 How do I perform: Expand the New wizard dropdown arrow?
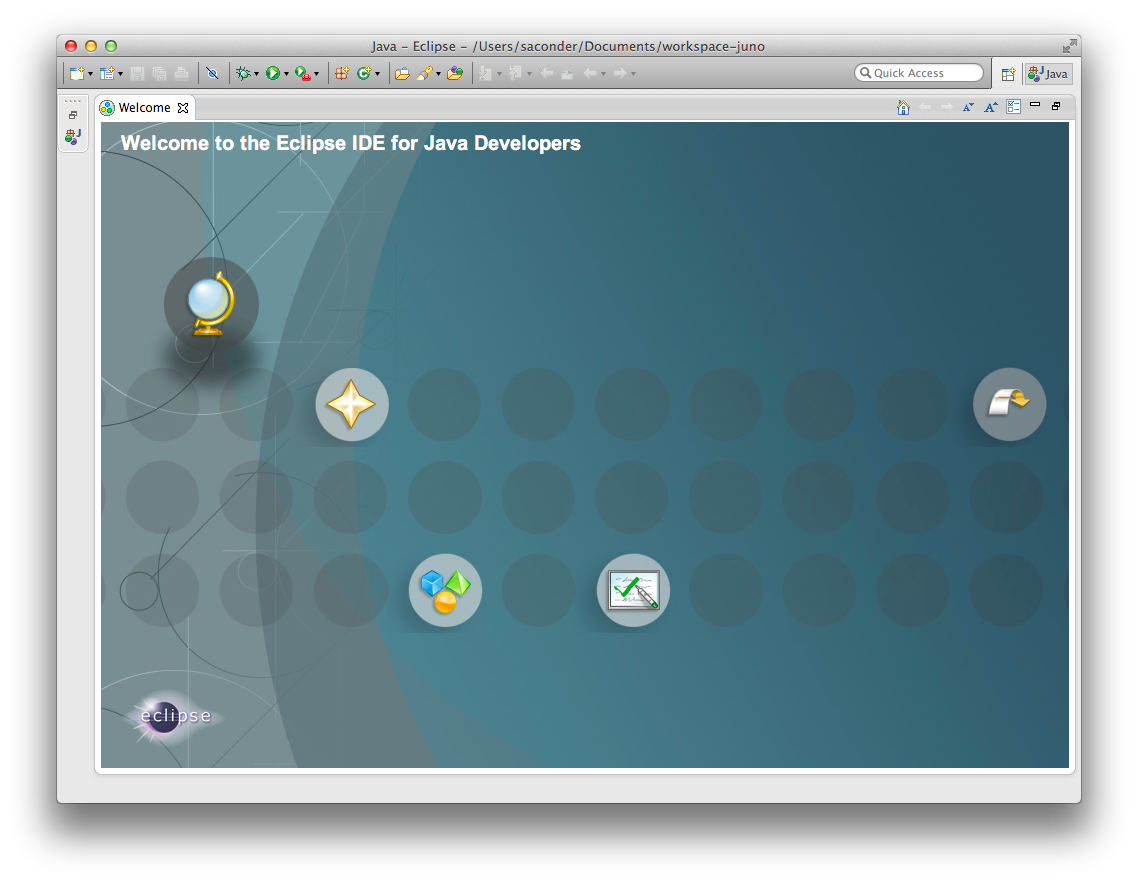click(90, 74)
